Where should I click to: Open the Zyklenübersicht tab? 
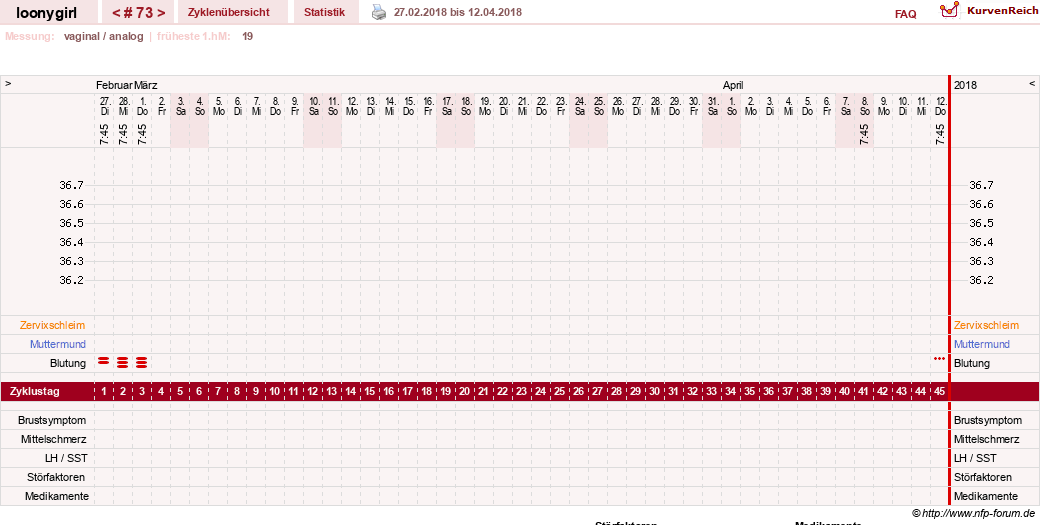(228, 12)
